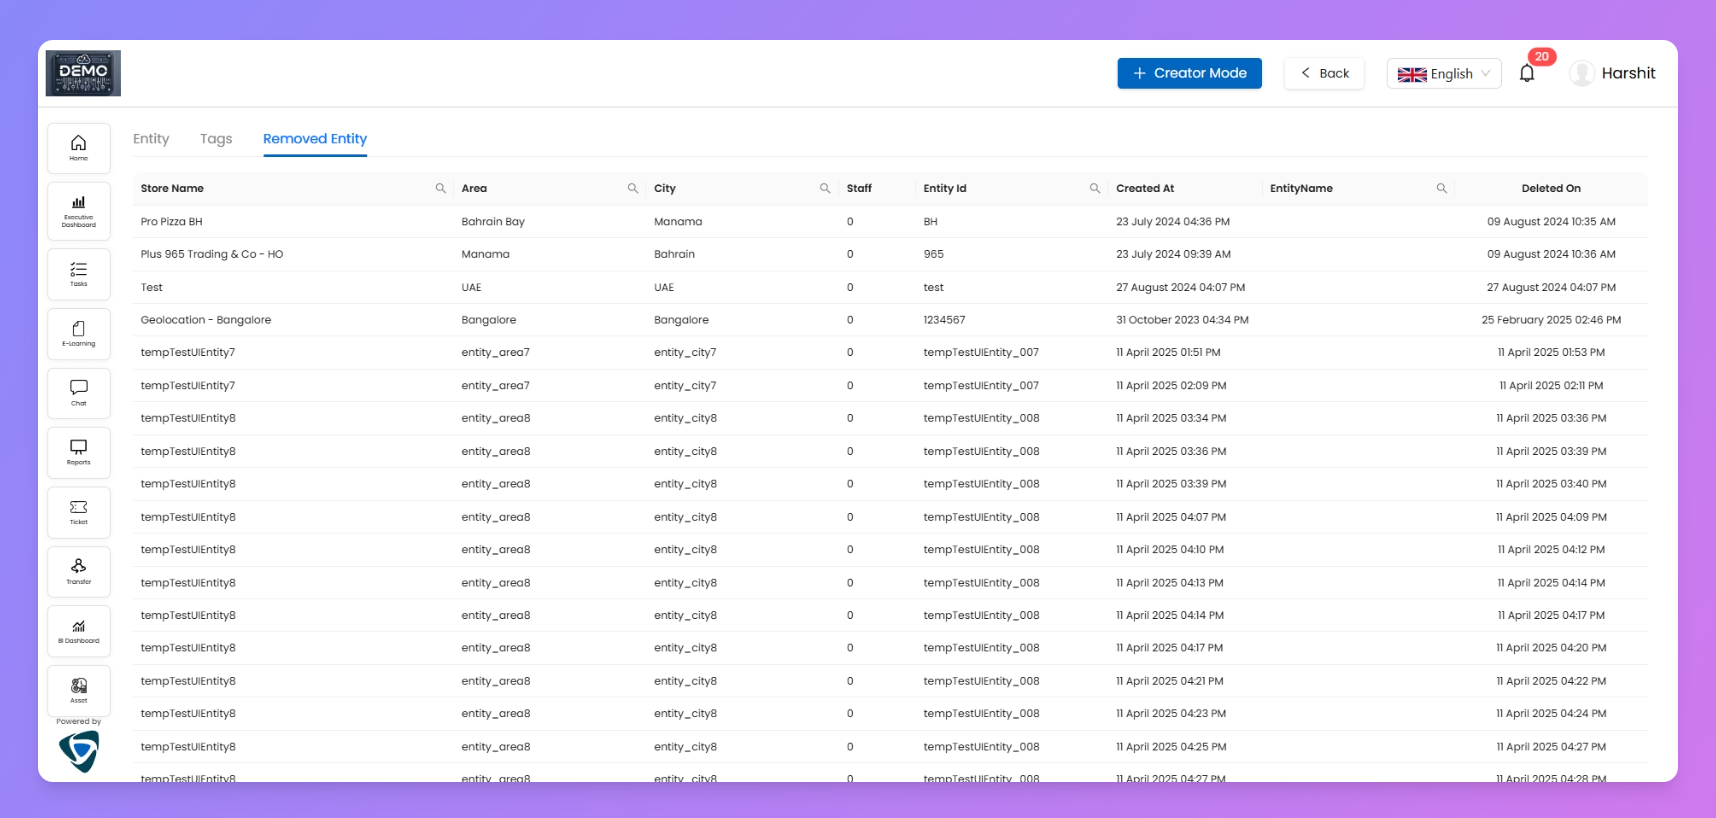The height and width of the screenshot is (818, 1716).
Task: Click the DEMO logo thumbnail
Action: (83, 73)
